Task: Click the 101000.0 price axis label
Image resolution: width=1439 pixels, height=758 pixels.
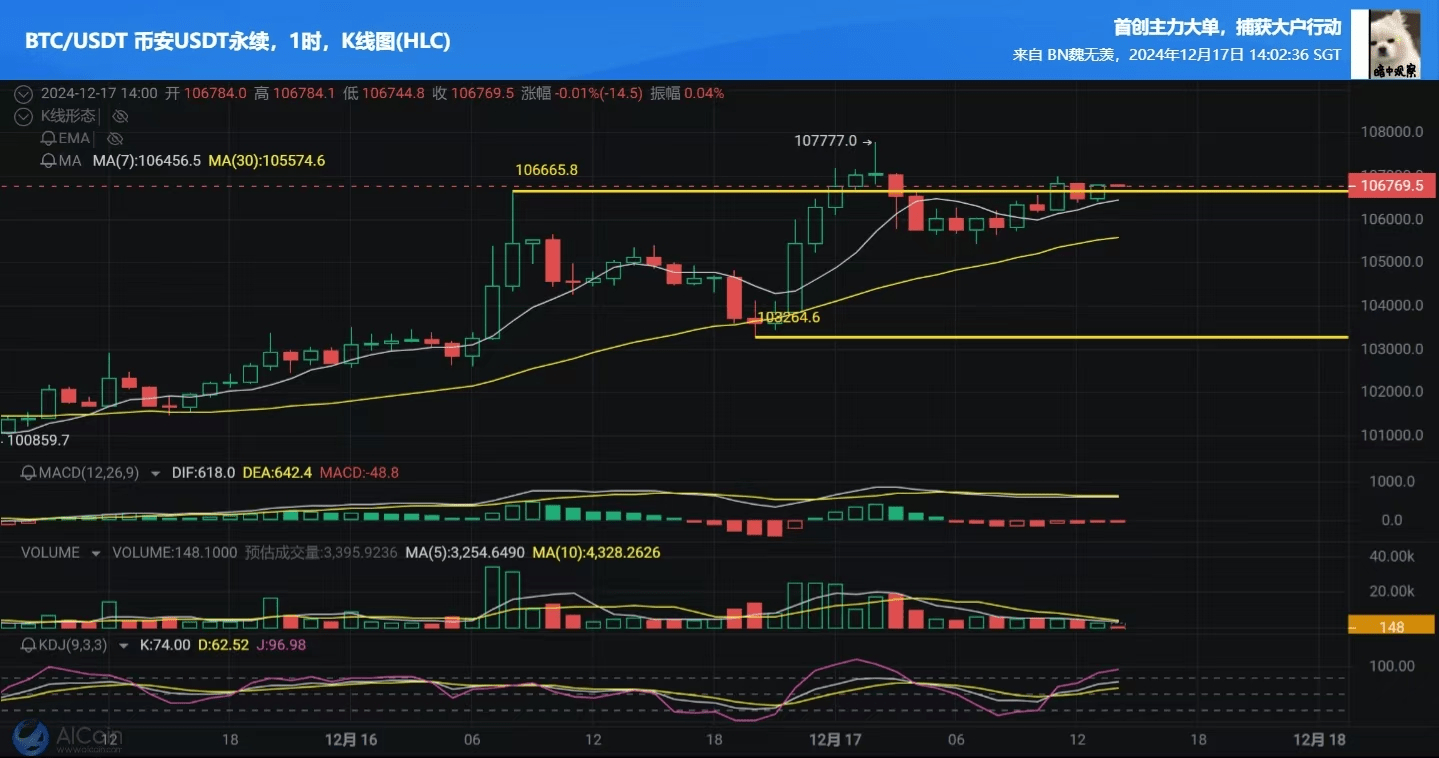Action: tap(1391, 436)
